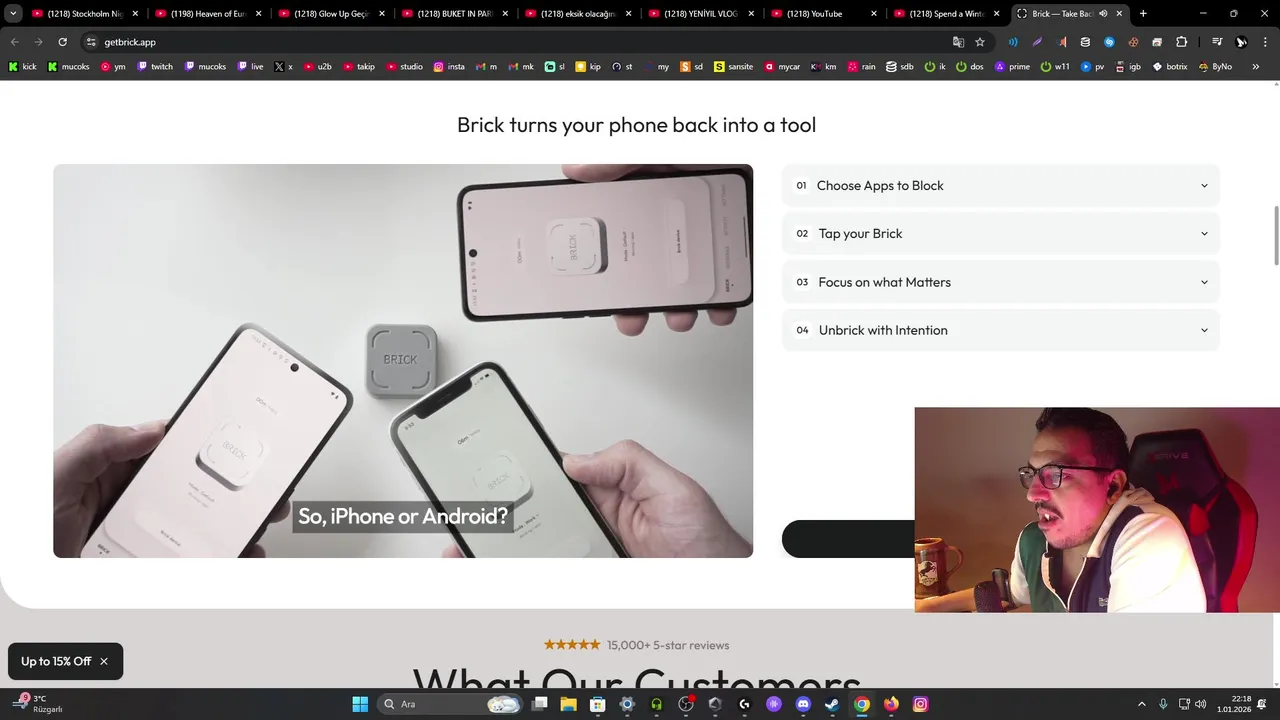
Task: Open the tab search dropdown arrow
Action: pyautogui.click(x=13, y=14)
